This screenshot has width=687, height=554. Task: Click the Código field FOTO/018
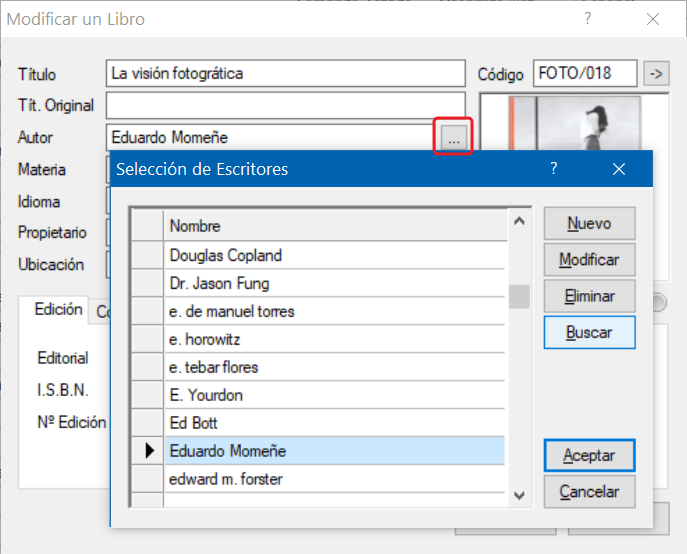[x=585, y=73]
